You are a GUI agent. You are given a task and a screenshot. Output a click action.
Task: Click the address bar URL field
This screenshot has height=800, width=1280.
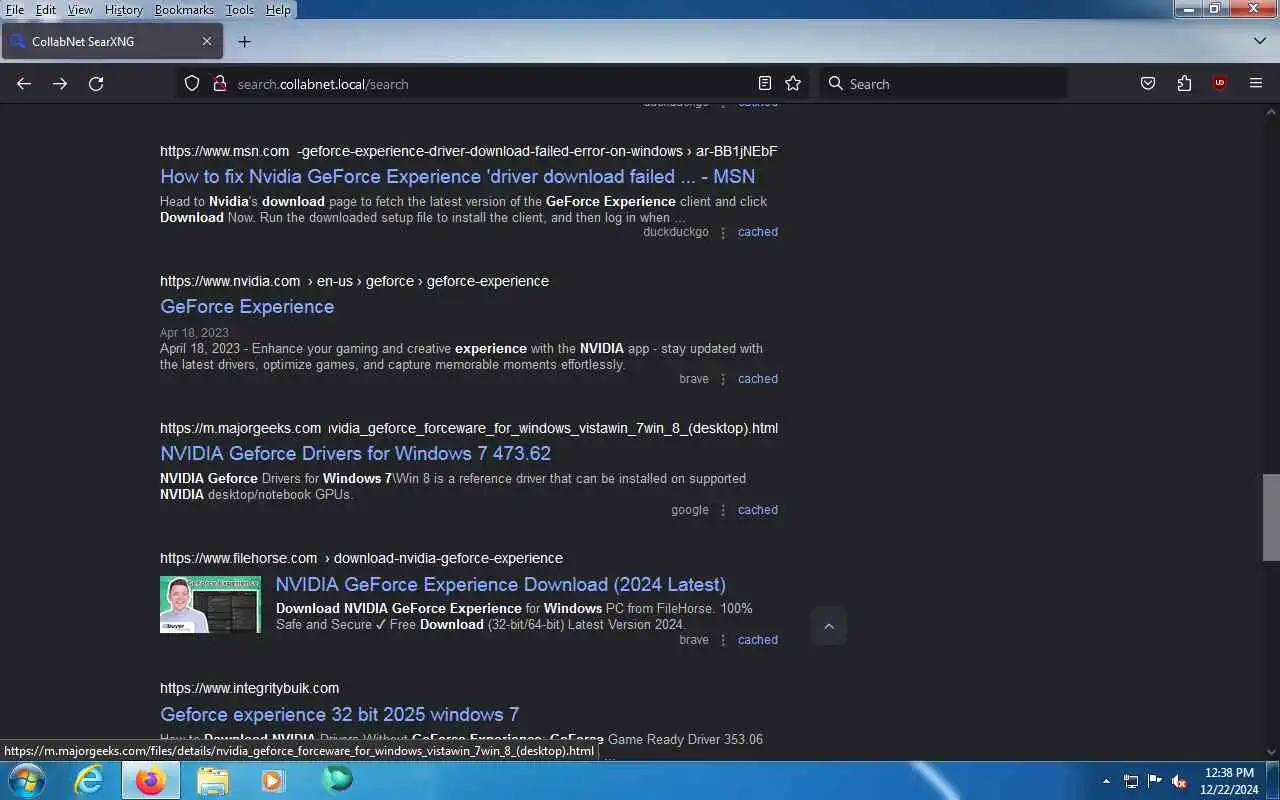[x=490, y=84]
